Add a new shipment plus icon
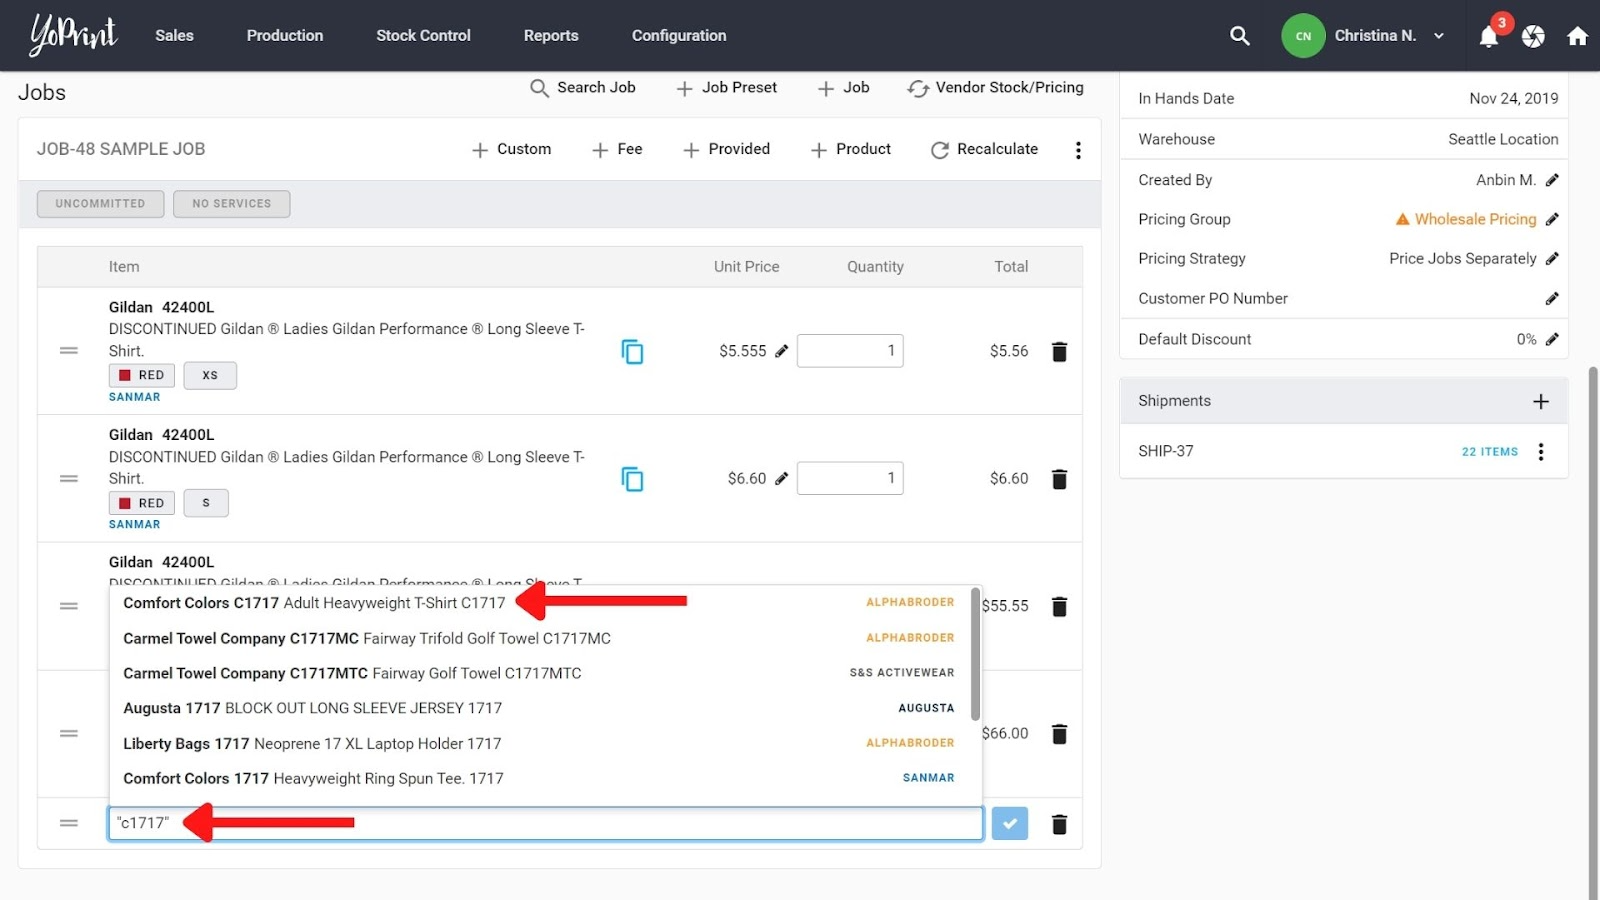Viewport: 1600px width, 900px height. point(1541,401)
